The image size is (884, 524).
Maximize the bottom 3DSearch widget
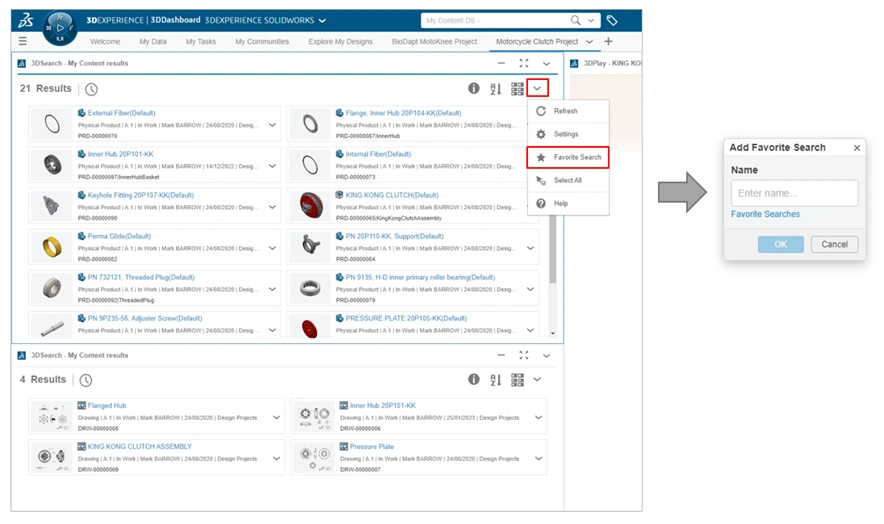[524, 355]
